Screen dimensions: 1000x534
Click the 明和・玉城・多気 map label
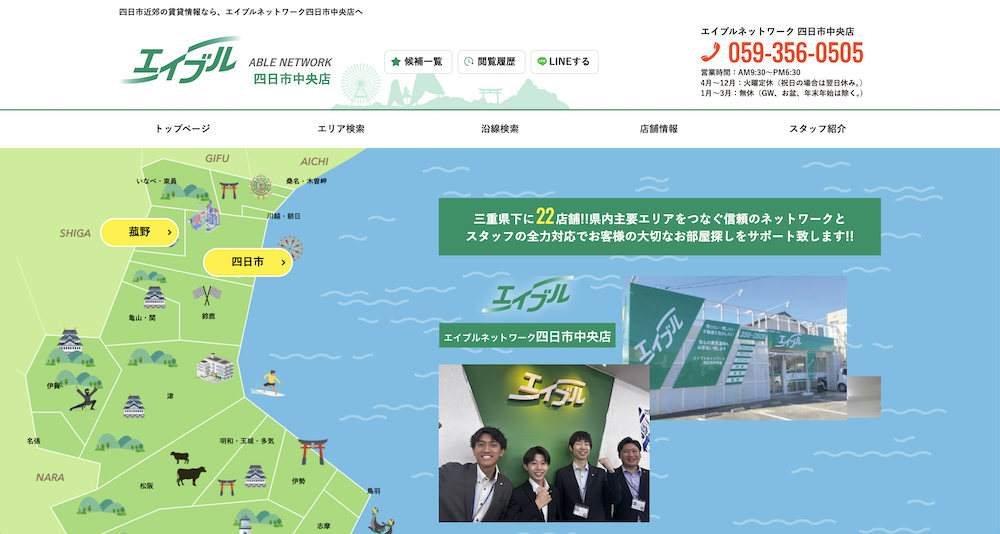pos(247,441)
